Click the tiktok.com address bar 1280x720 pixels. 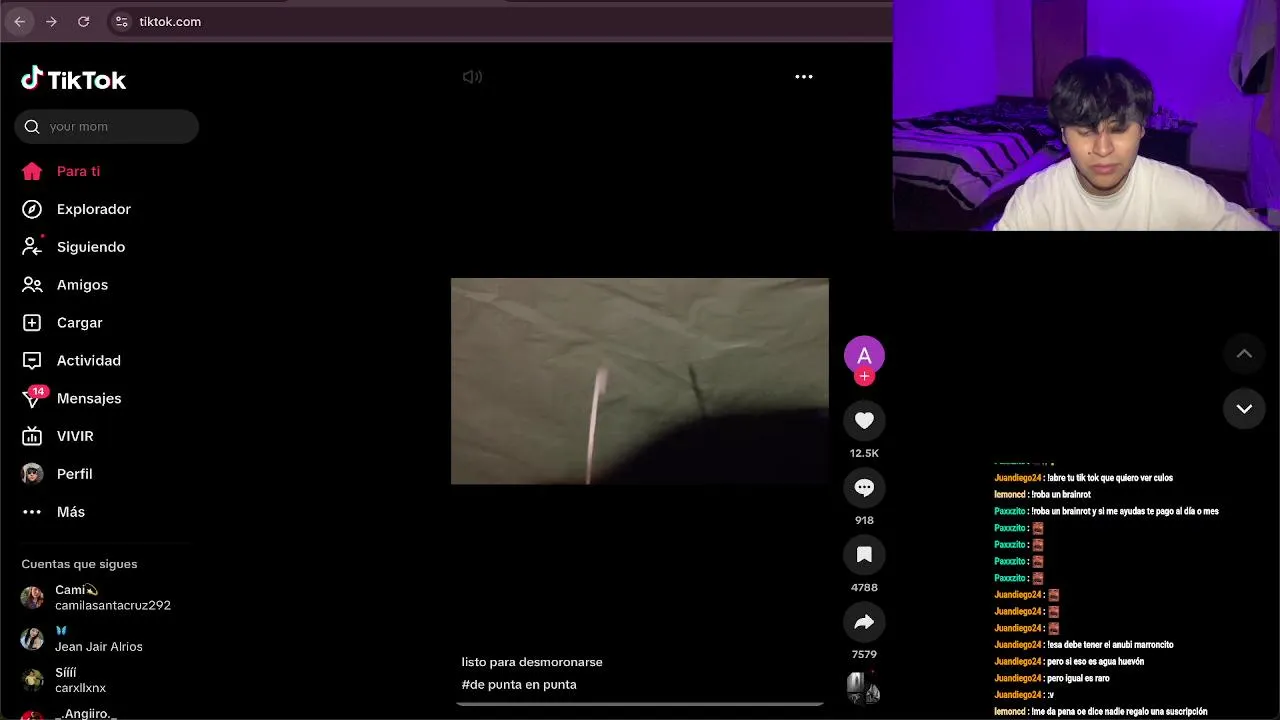500,21
